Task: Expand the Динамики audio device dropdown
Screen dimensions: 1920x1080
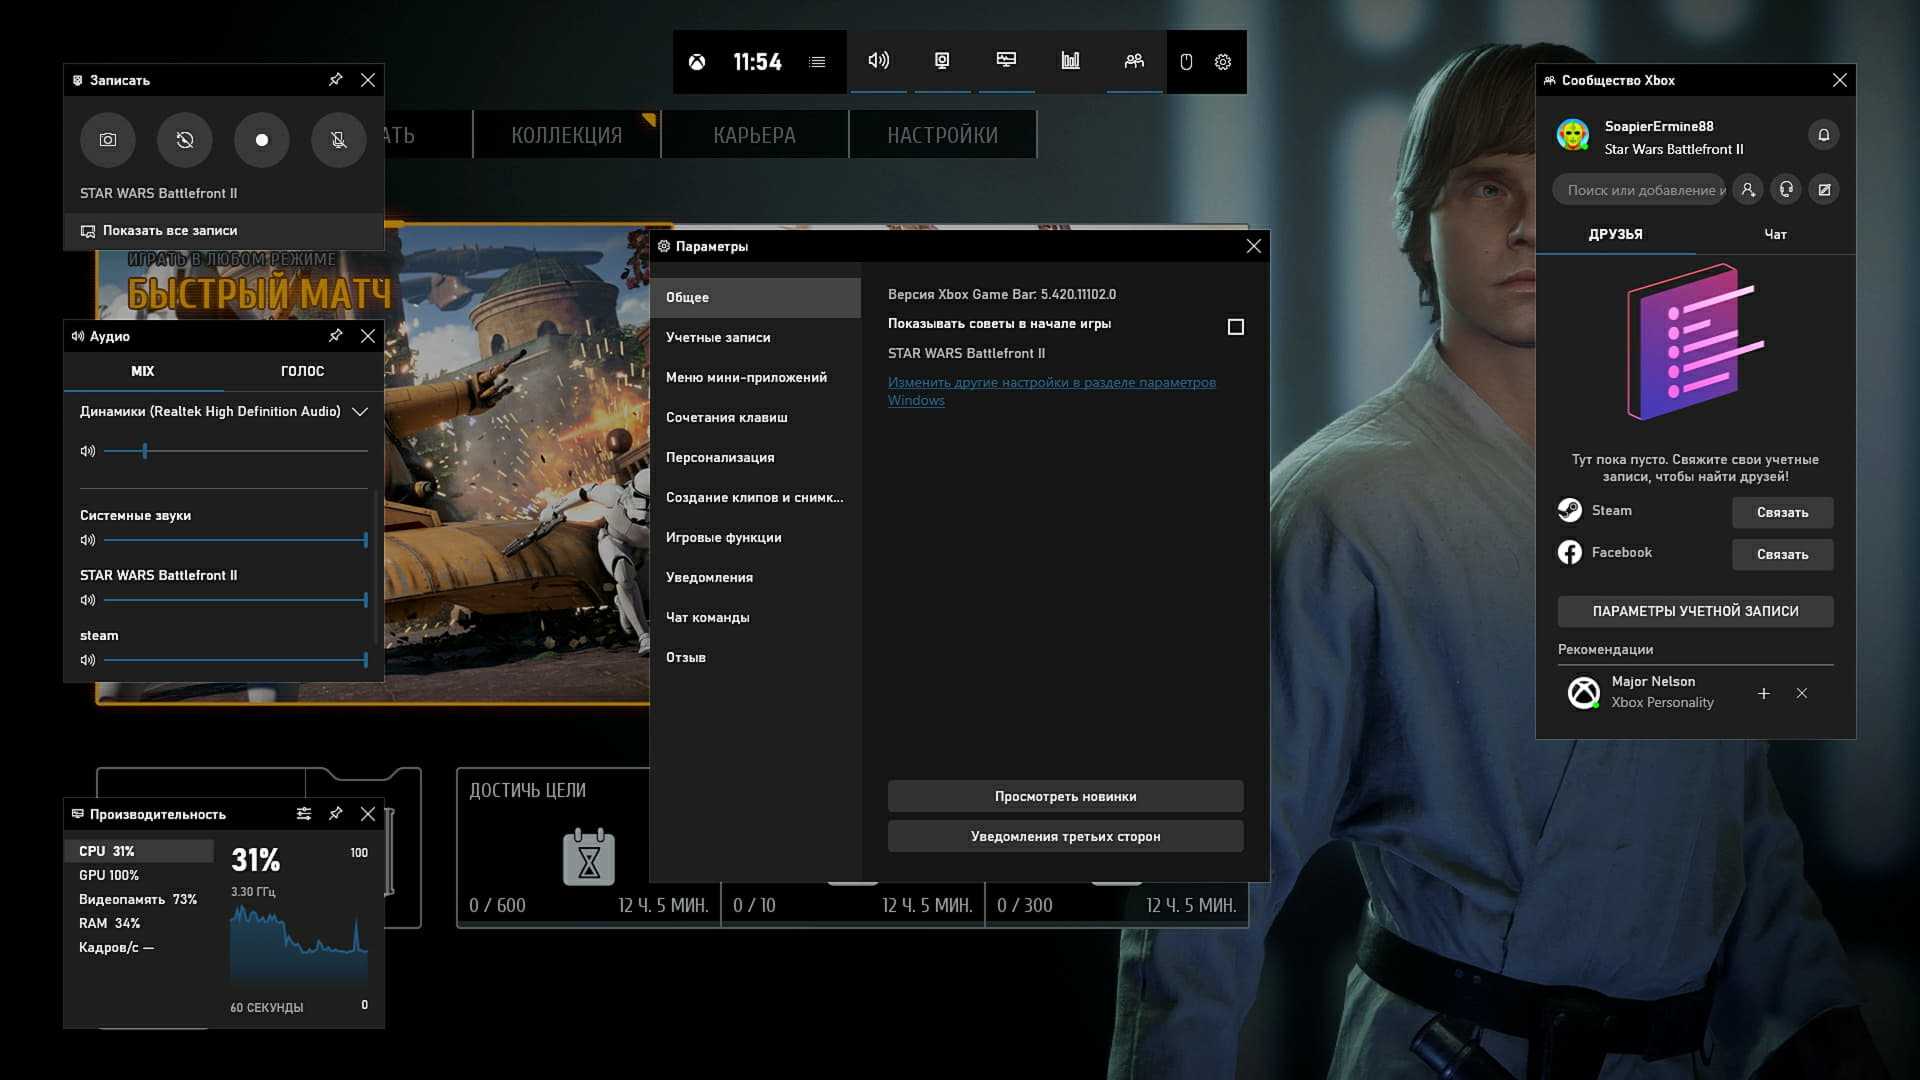Action: [x=360, y=412]
